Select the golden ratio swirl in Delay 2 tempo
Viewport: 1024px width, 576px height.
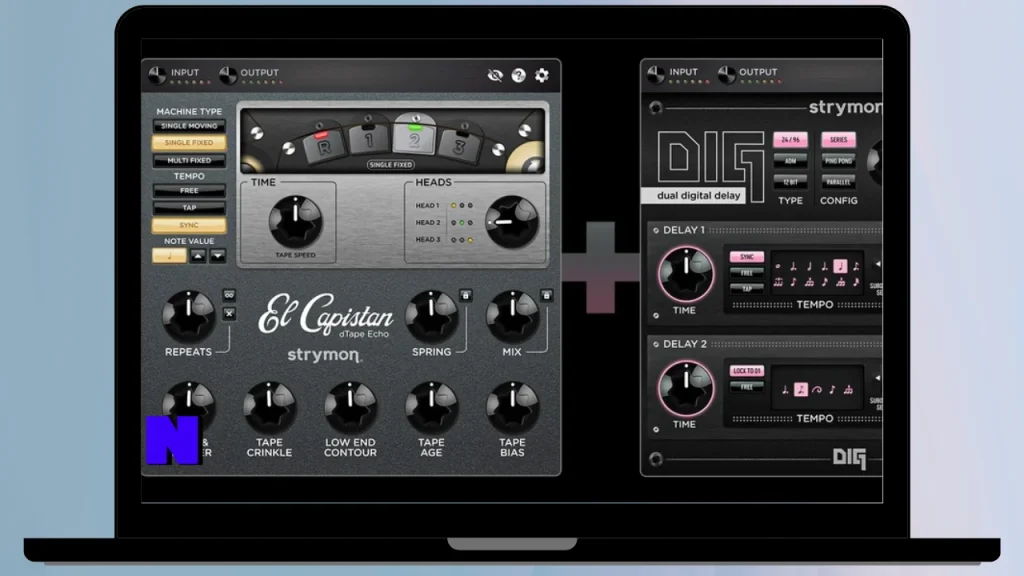[x=816, y=390]
